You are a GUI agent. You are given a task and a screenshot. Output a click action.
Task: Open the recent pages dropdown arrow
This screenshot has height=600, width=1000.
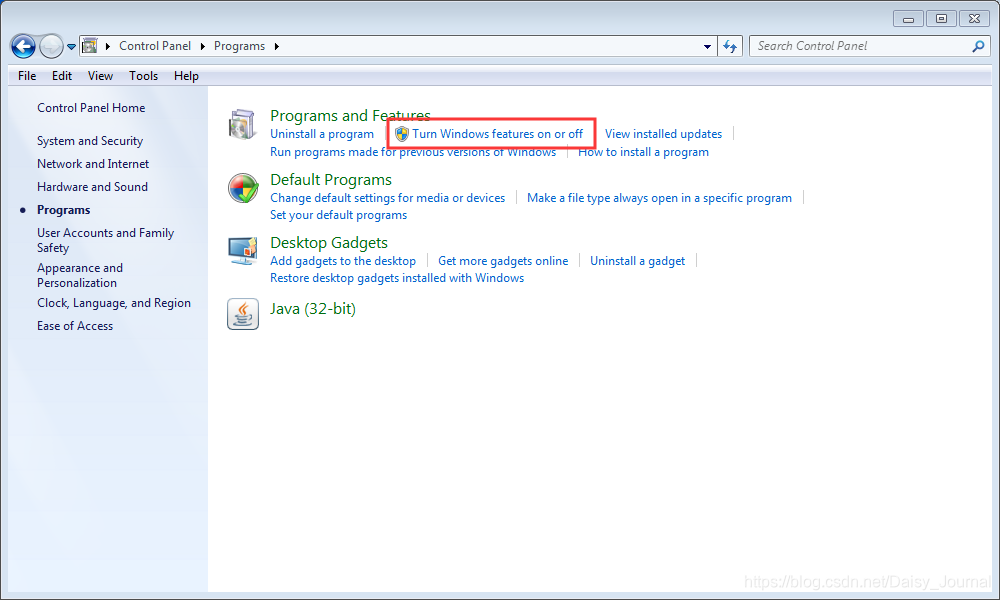point(71,47)
